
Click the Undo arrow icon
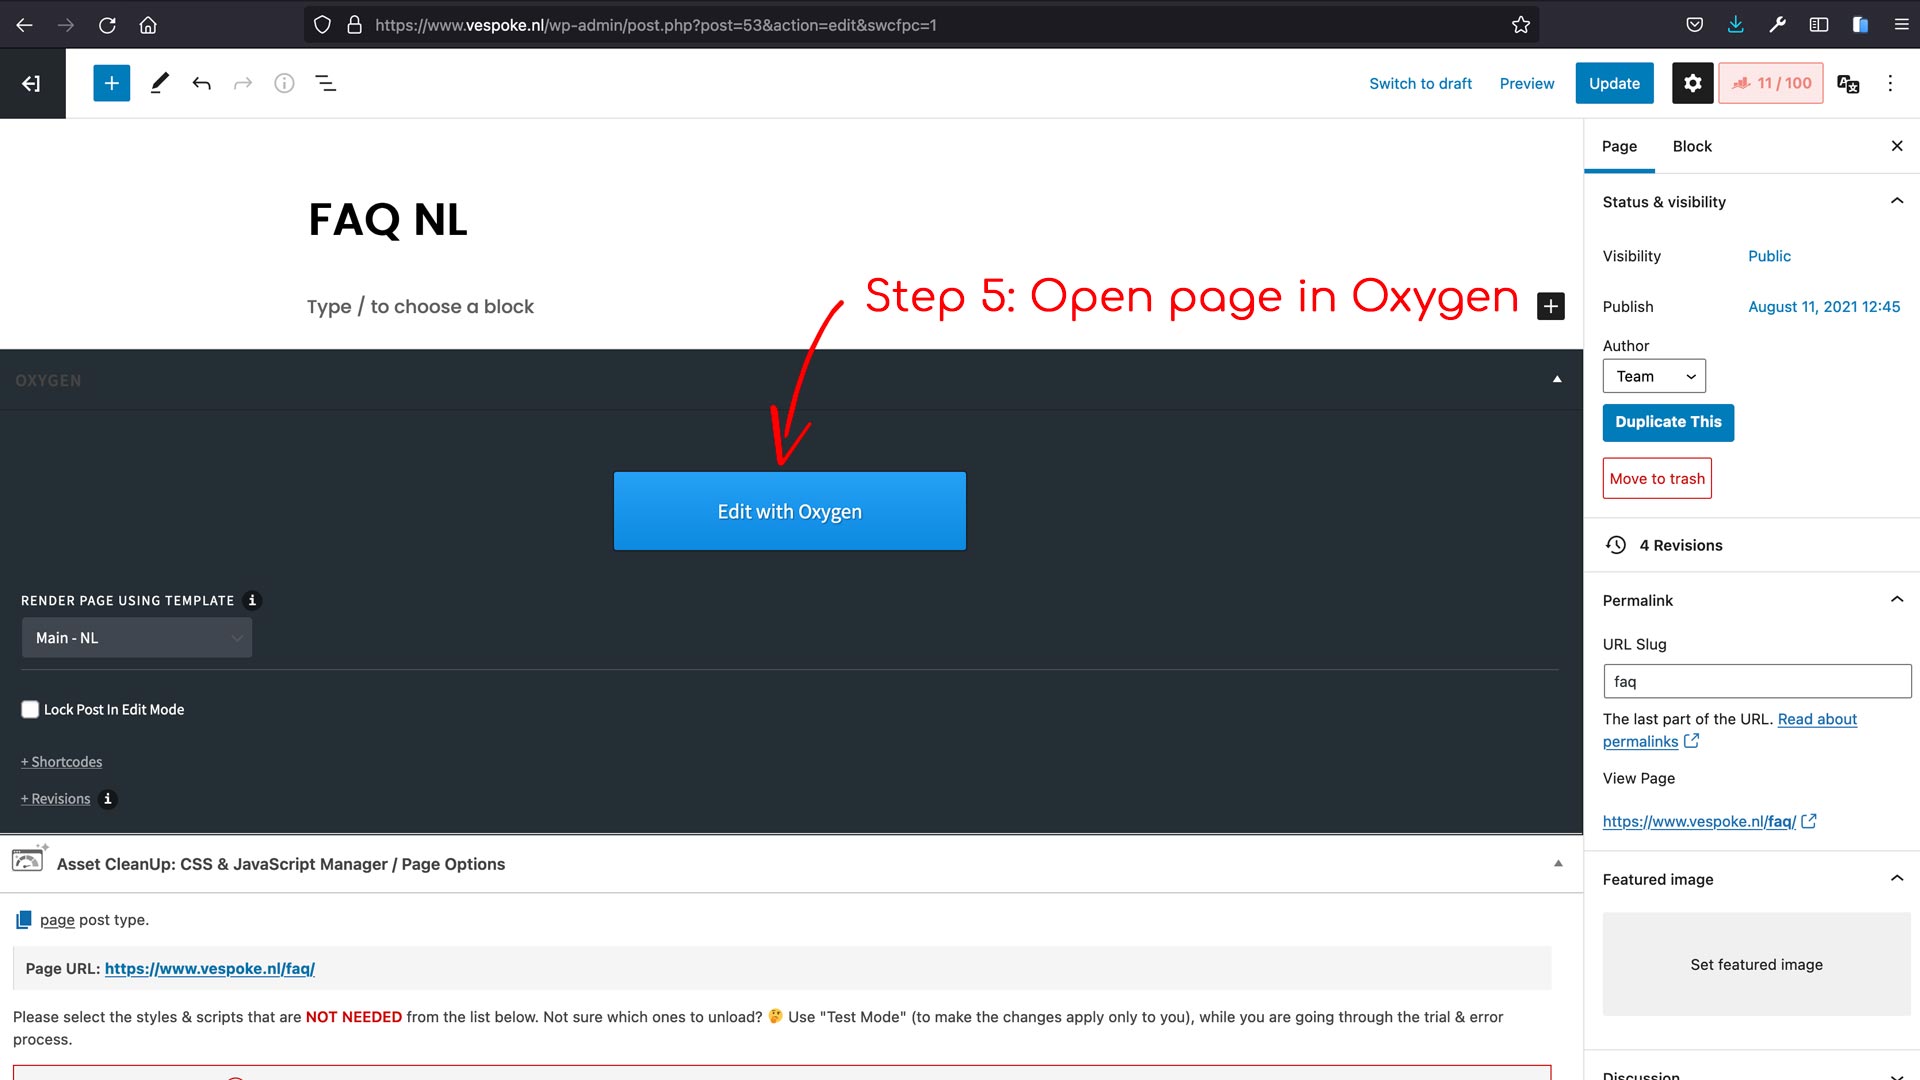click(201, 83)
